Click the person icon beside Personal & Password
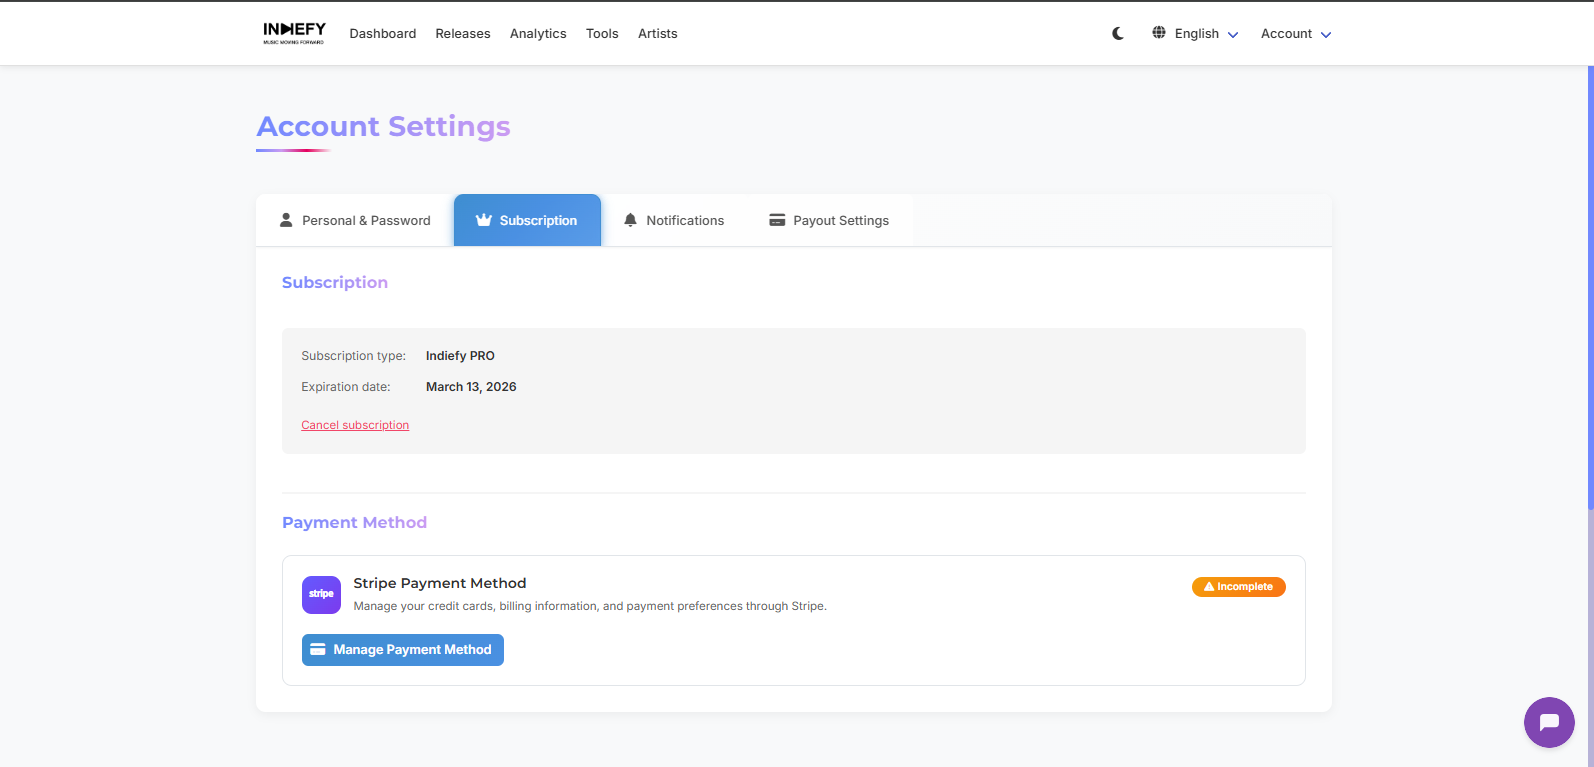 click(x=286, y=220)
